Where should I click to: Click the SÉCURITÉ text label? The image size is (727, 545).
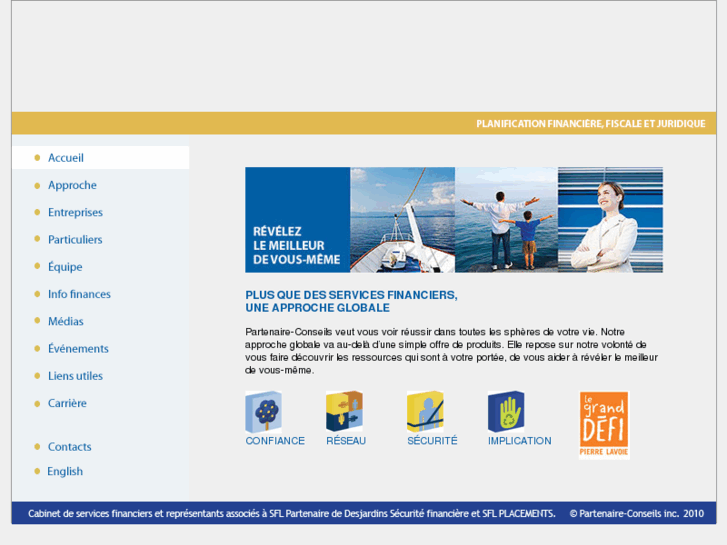pyautogui.click(x=432, y=441)
